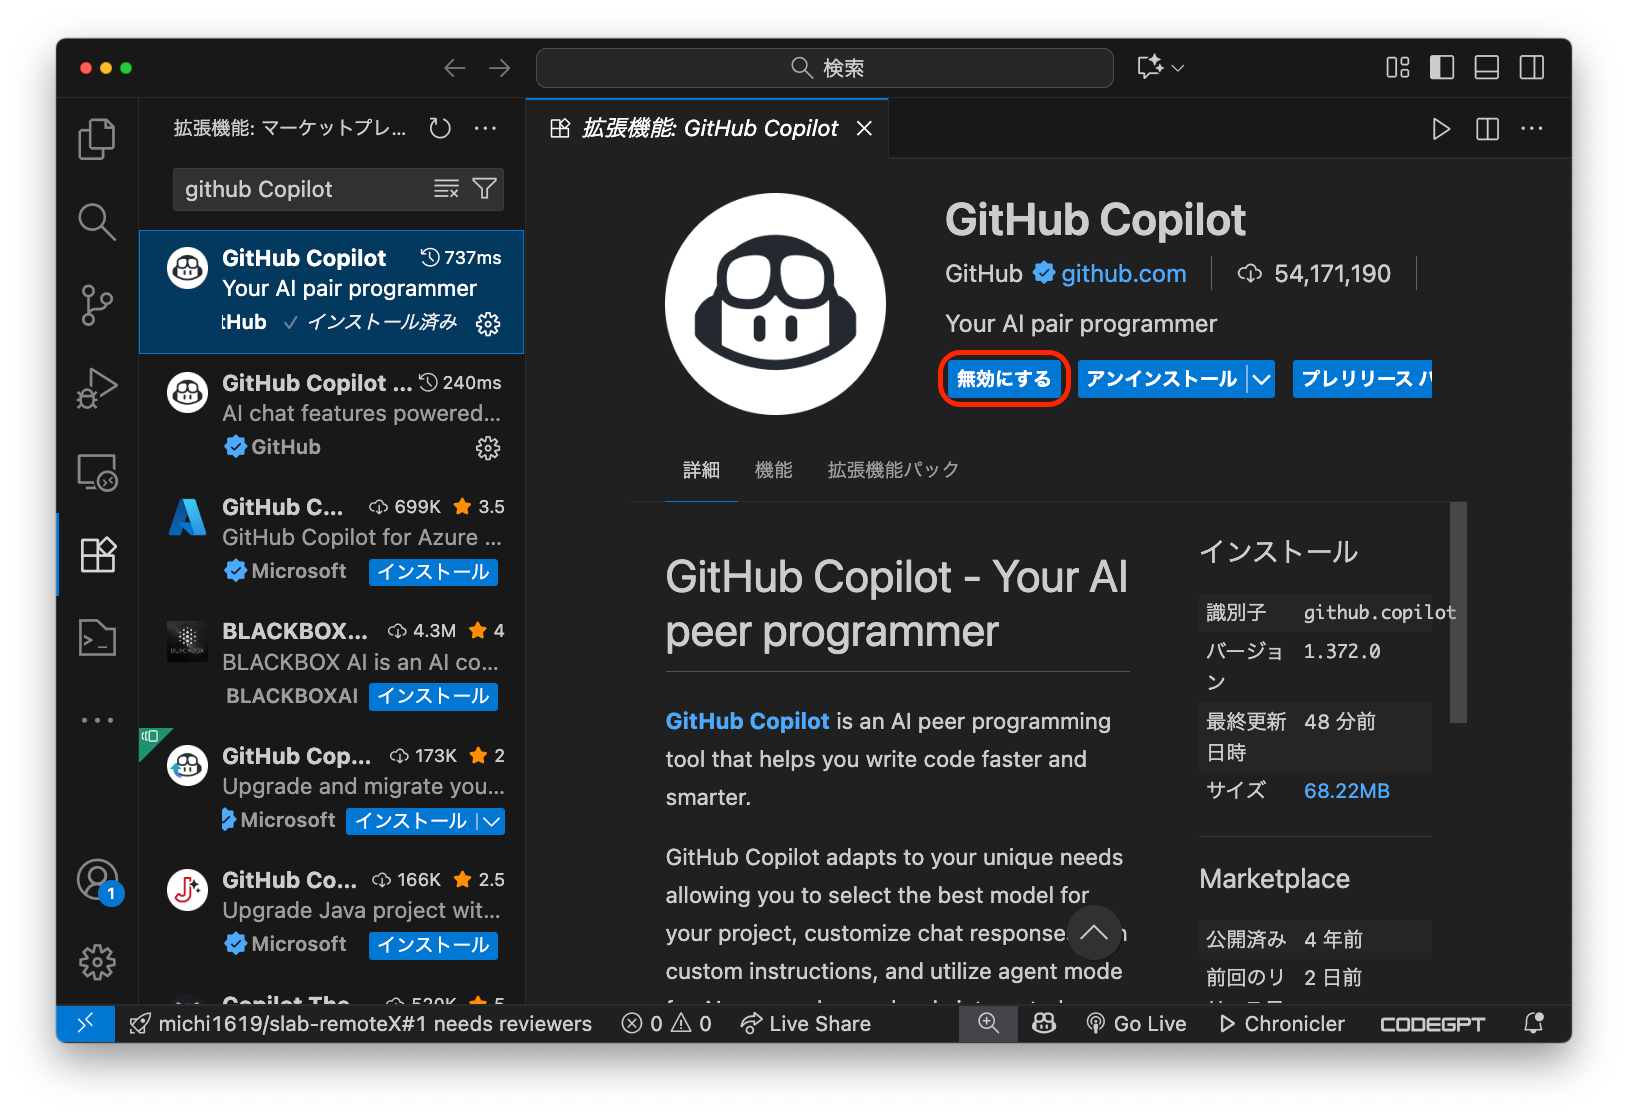1628x1117 pixels.
Task: Show additional views via activity bar ellipsis
Action: (x=97, y=720)
